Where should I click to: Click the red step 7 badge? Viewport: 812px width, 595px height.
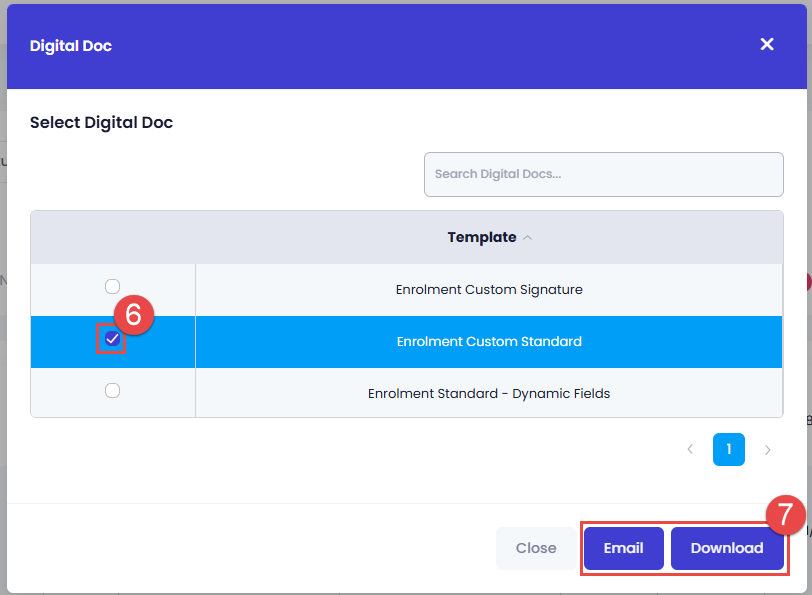click(785, 514)
